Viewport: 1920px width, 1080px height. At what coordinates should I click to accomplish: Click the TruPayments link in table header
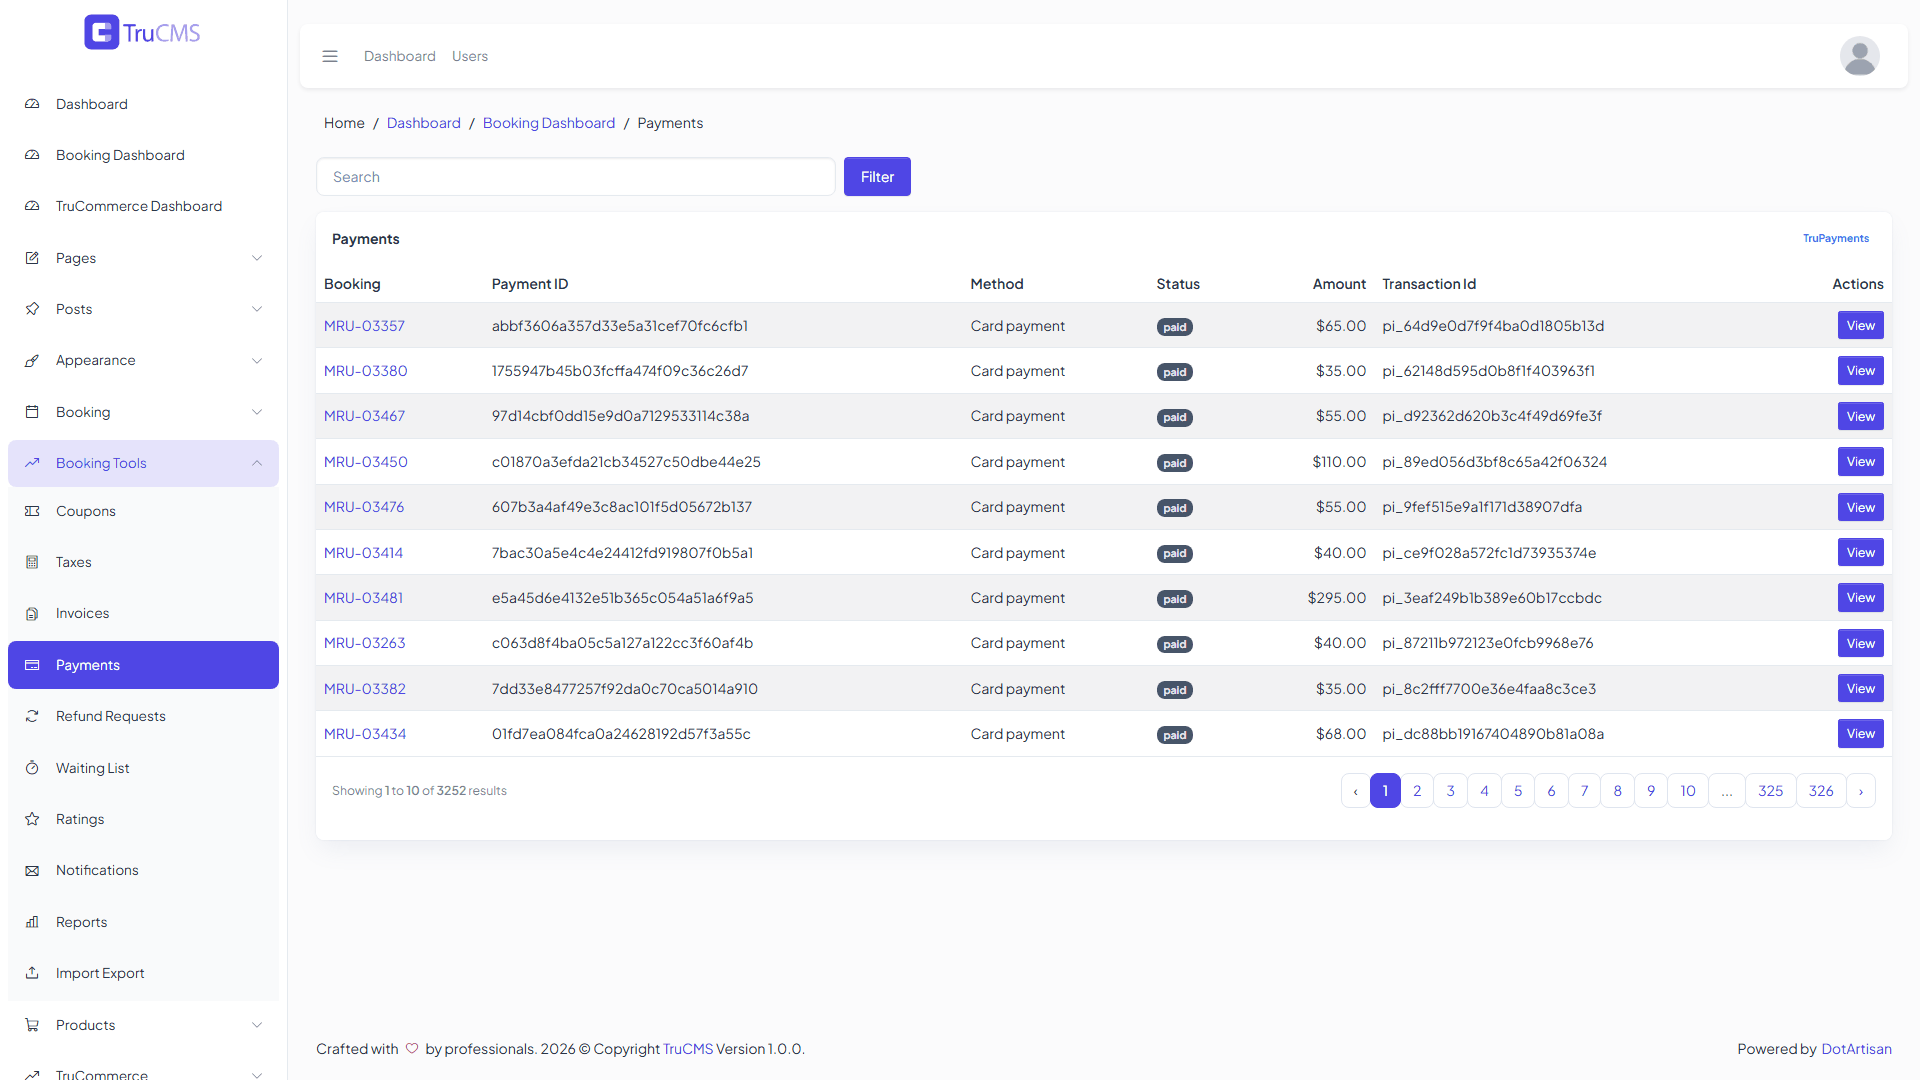(1836, 238)
